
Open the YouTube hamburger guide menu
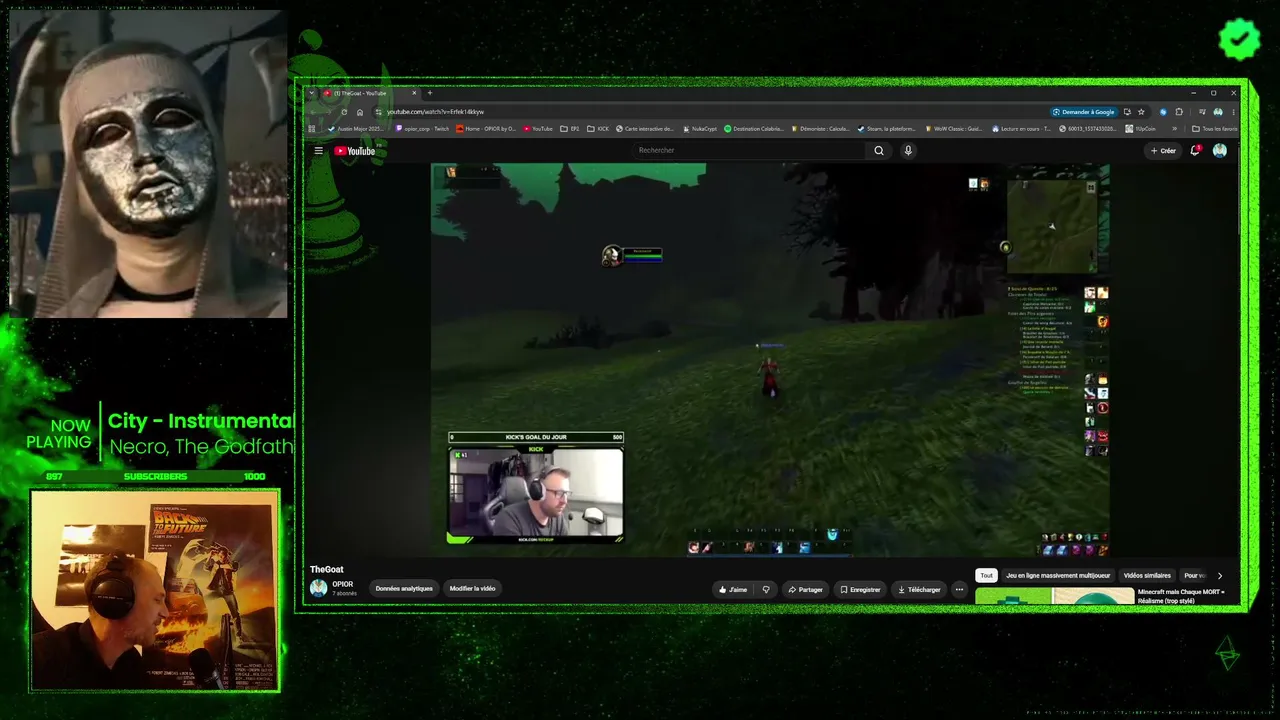click(x=318, y=151)
